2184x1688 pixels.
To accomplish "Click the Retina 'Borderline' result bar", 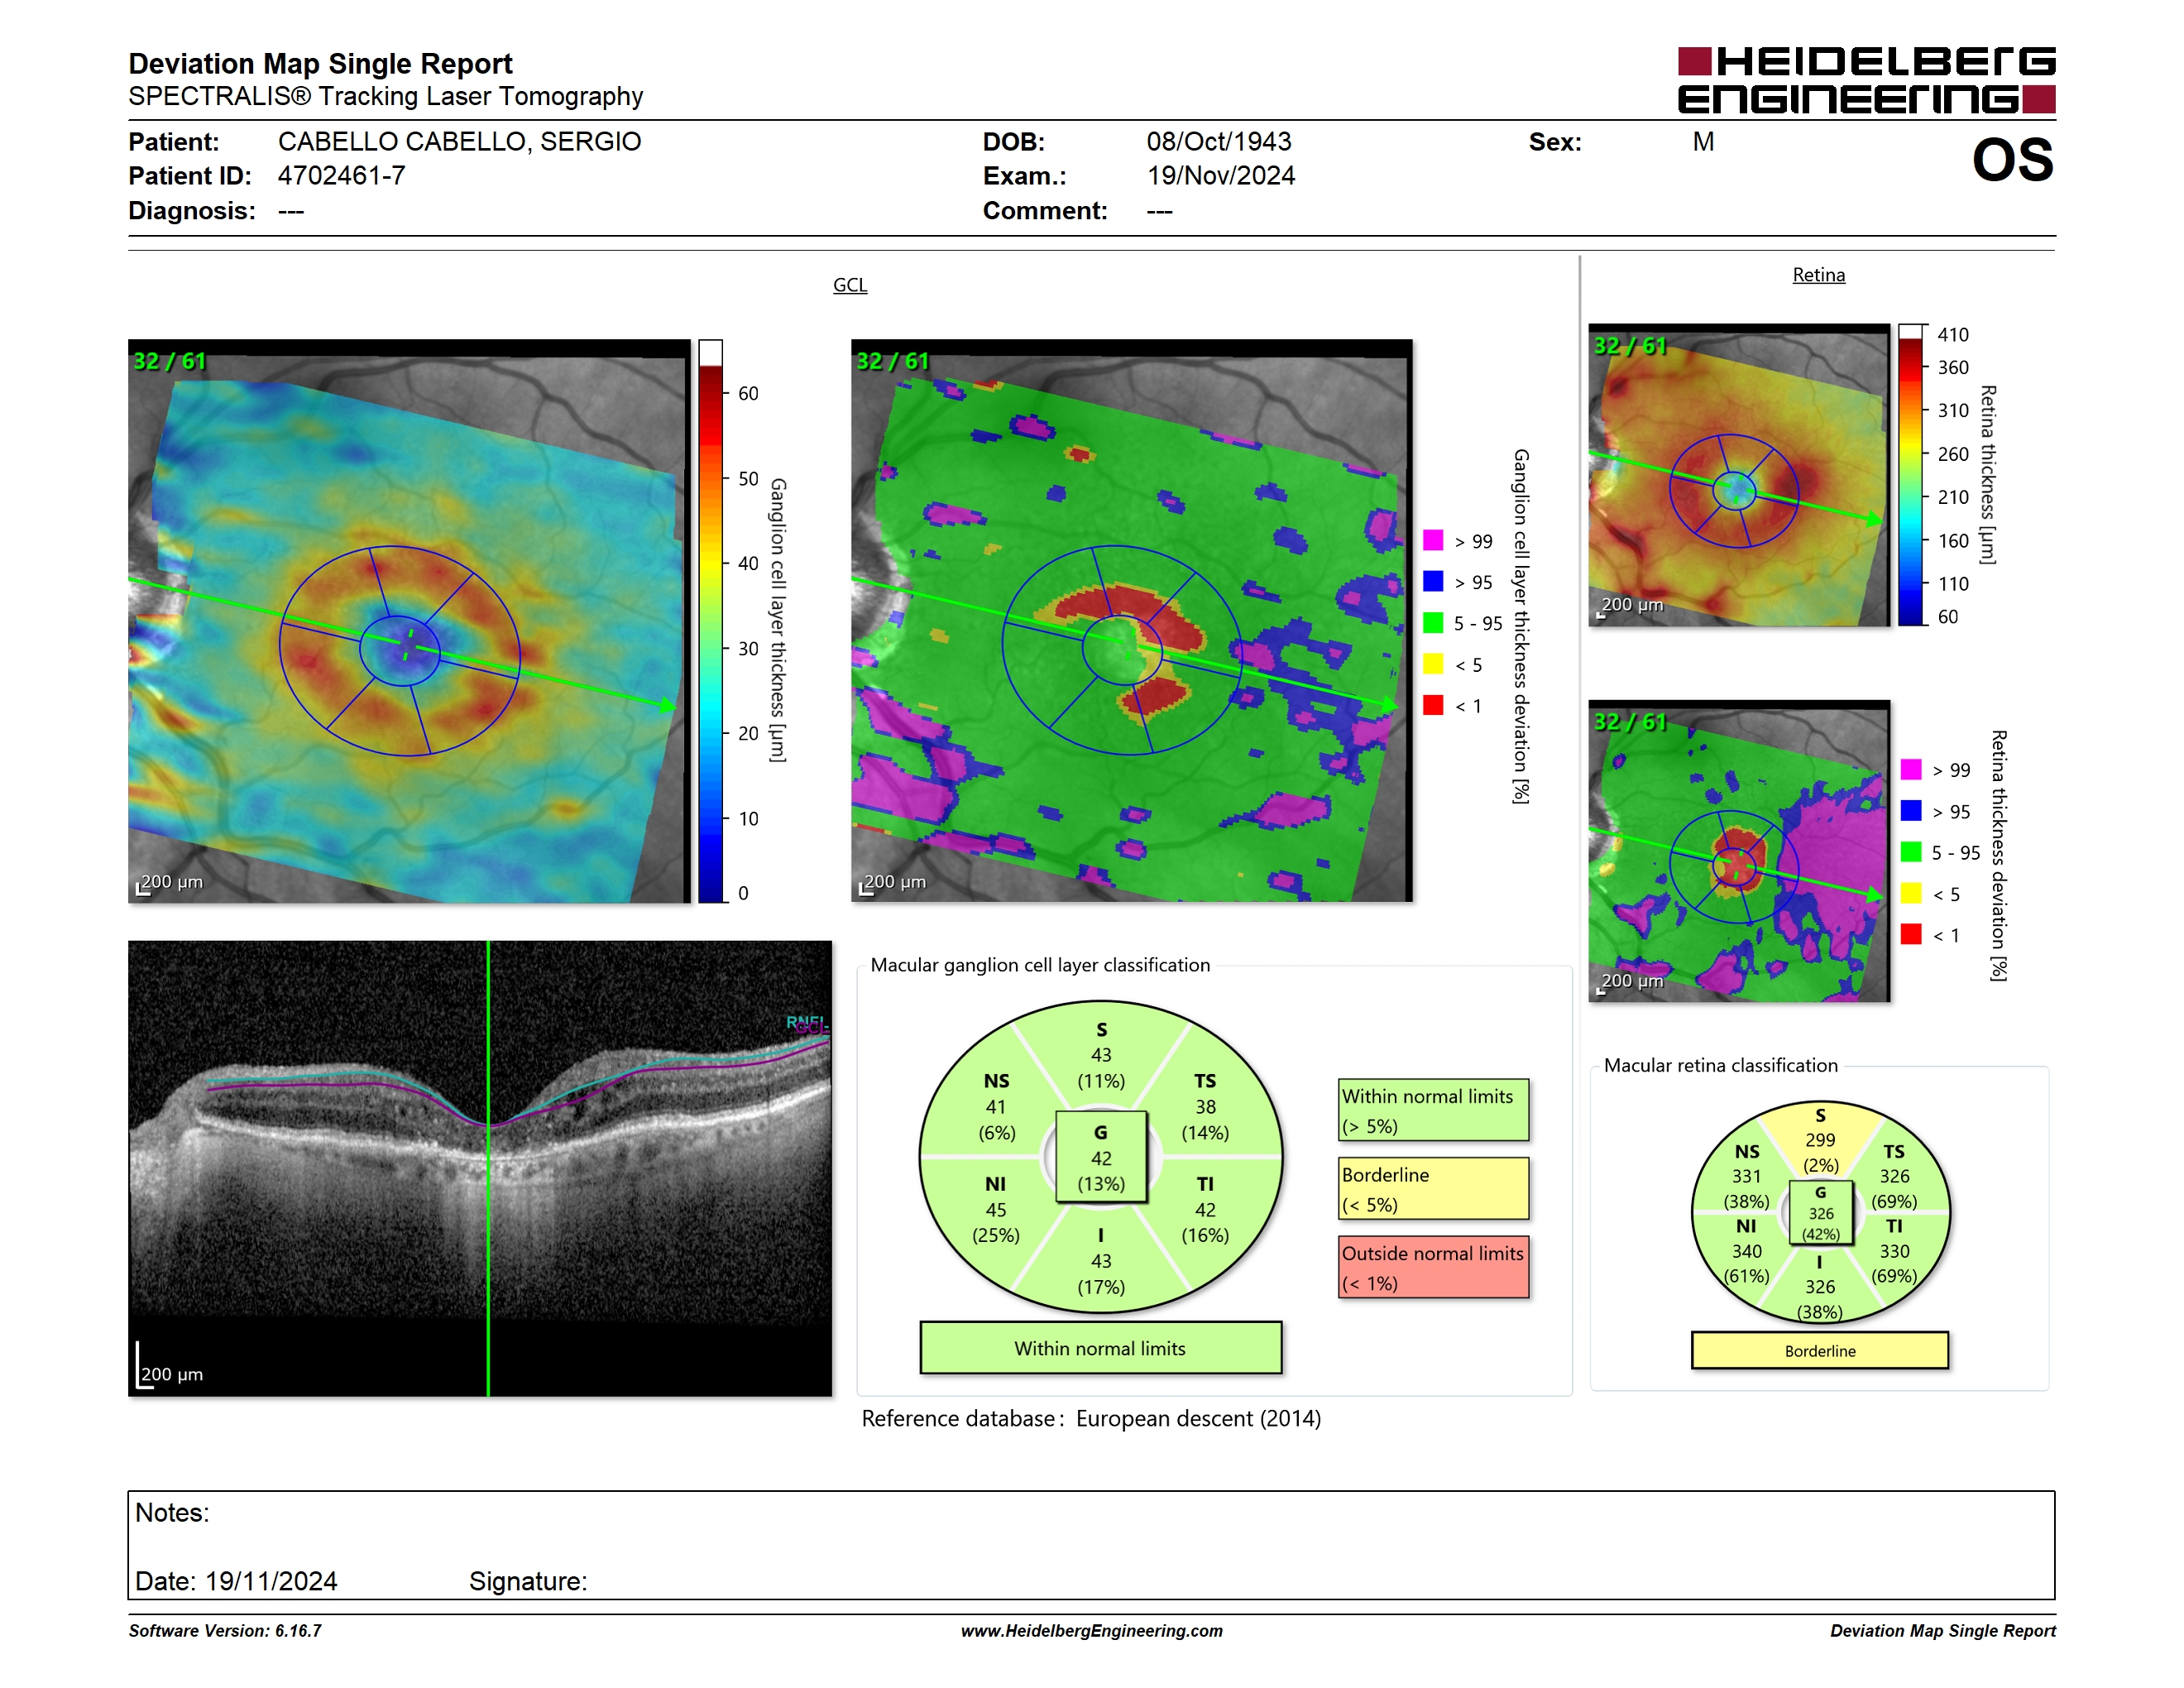I will 1820,1351.
